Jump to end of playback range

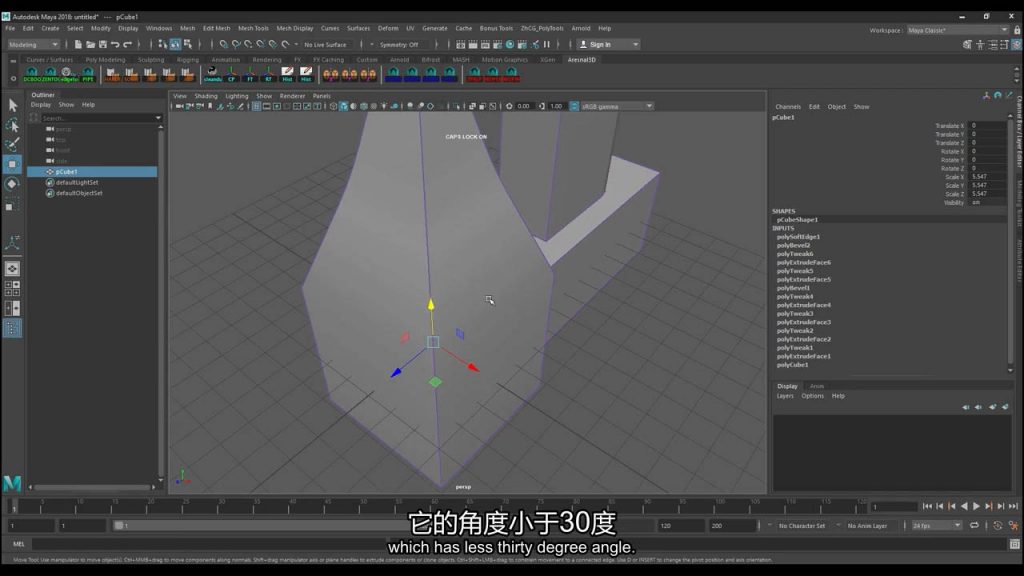tap(1013, 506)
